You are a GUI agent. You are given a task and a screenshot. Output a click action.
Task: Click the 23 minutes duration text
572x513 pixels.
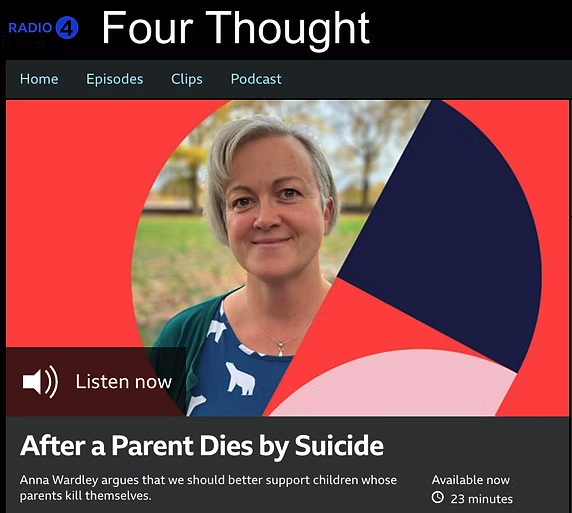pos(482,499)
